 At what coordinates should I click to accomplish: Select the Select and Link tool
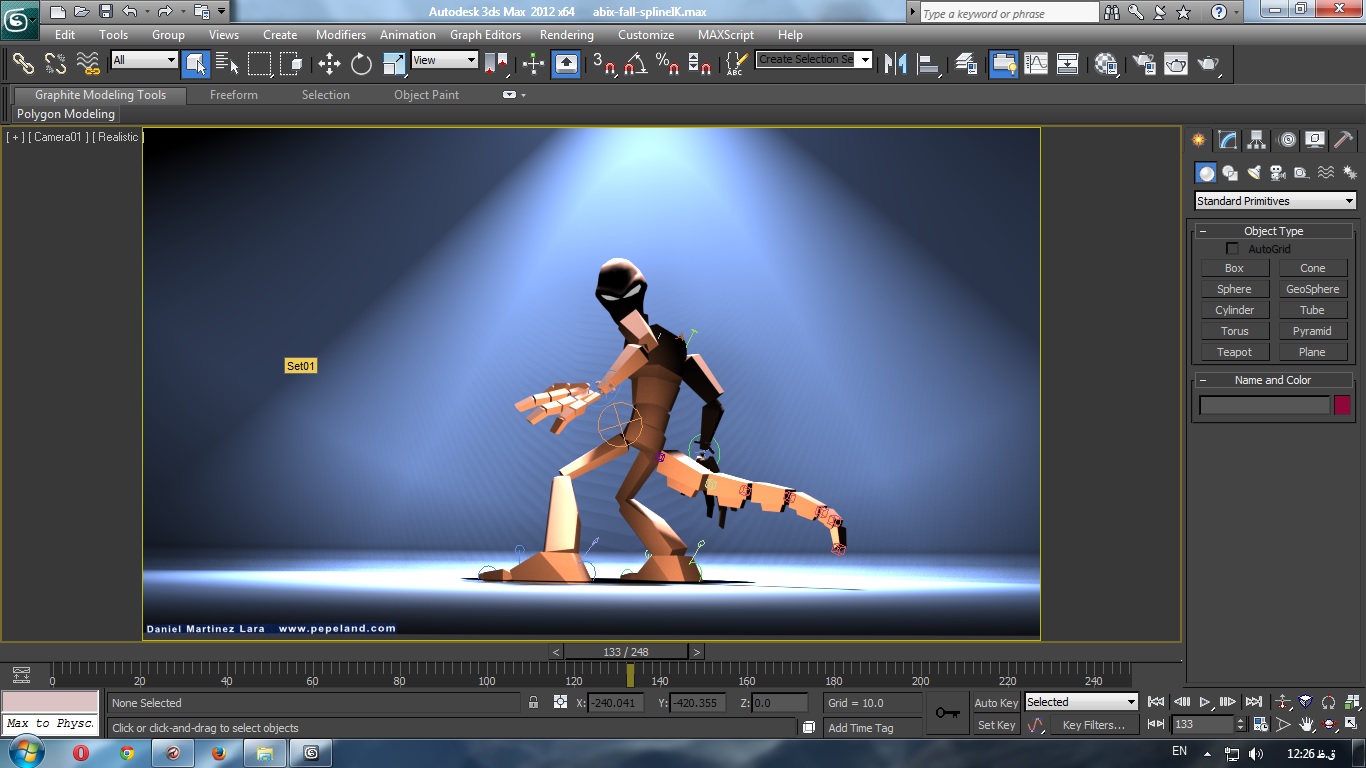point(23,64)
